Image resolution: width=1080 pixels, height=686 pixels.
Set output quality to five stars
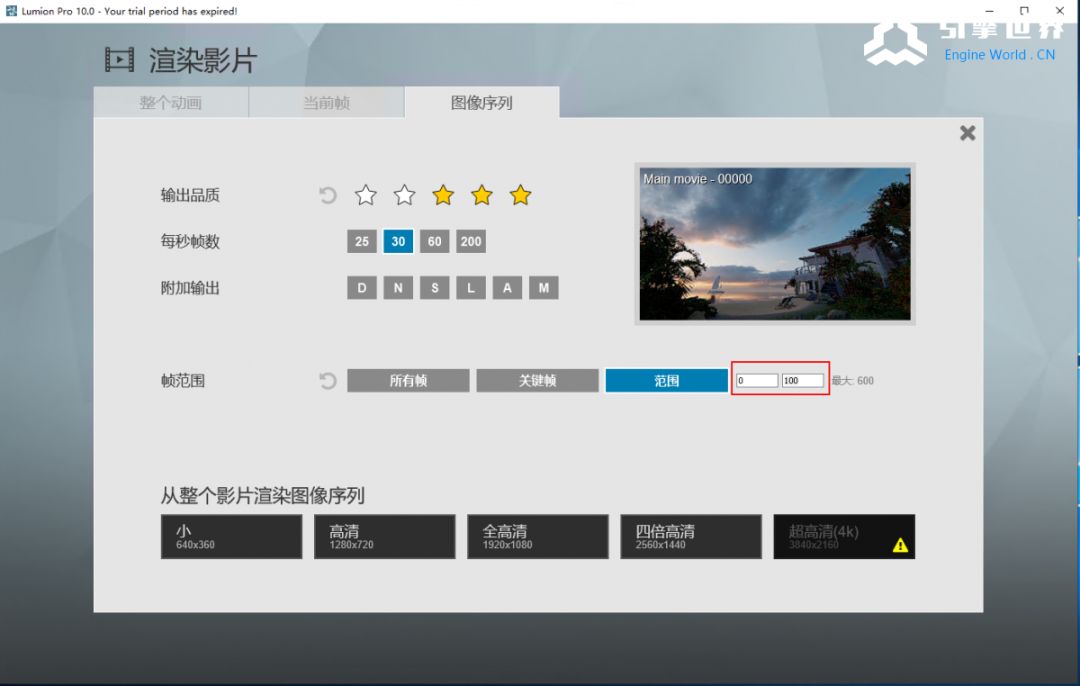pyautogui.click(x=521, y=196)
